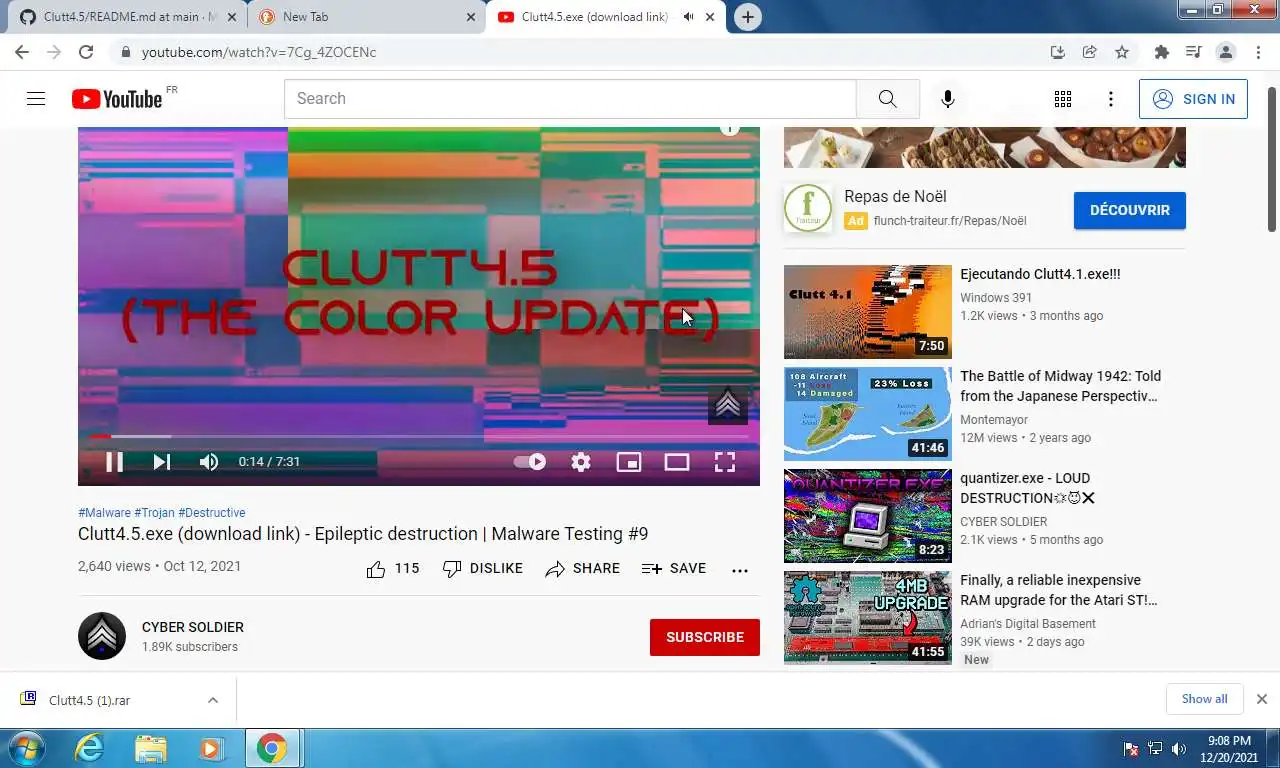
Task: Open Chrome extensions puzzle icon
Action: tap(1161, 52)
